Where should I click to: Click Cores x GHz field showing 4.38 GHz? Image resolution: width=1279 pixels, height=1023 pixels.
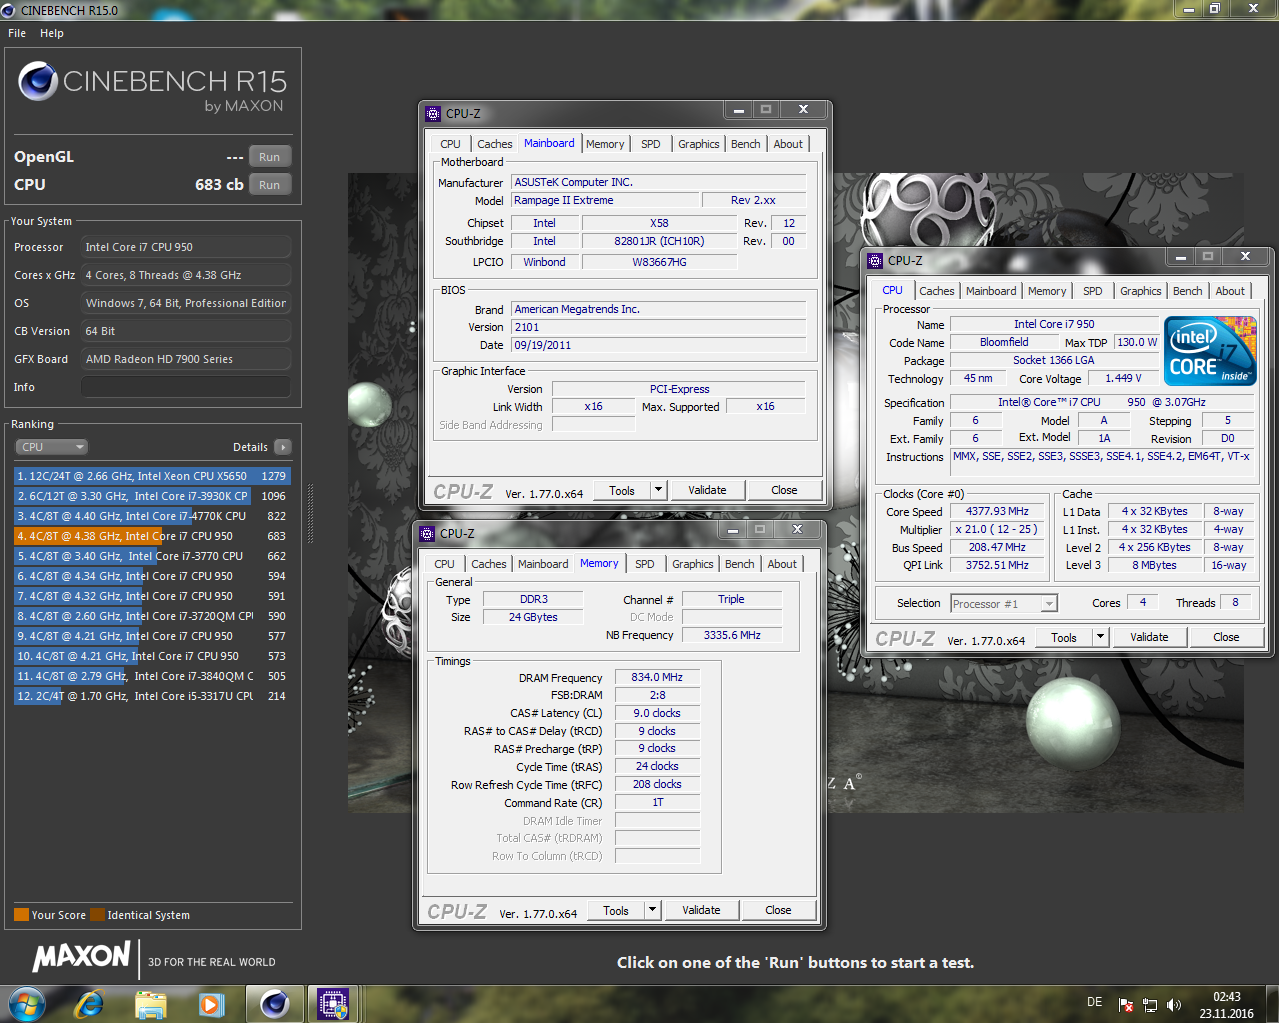[186, 275]
